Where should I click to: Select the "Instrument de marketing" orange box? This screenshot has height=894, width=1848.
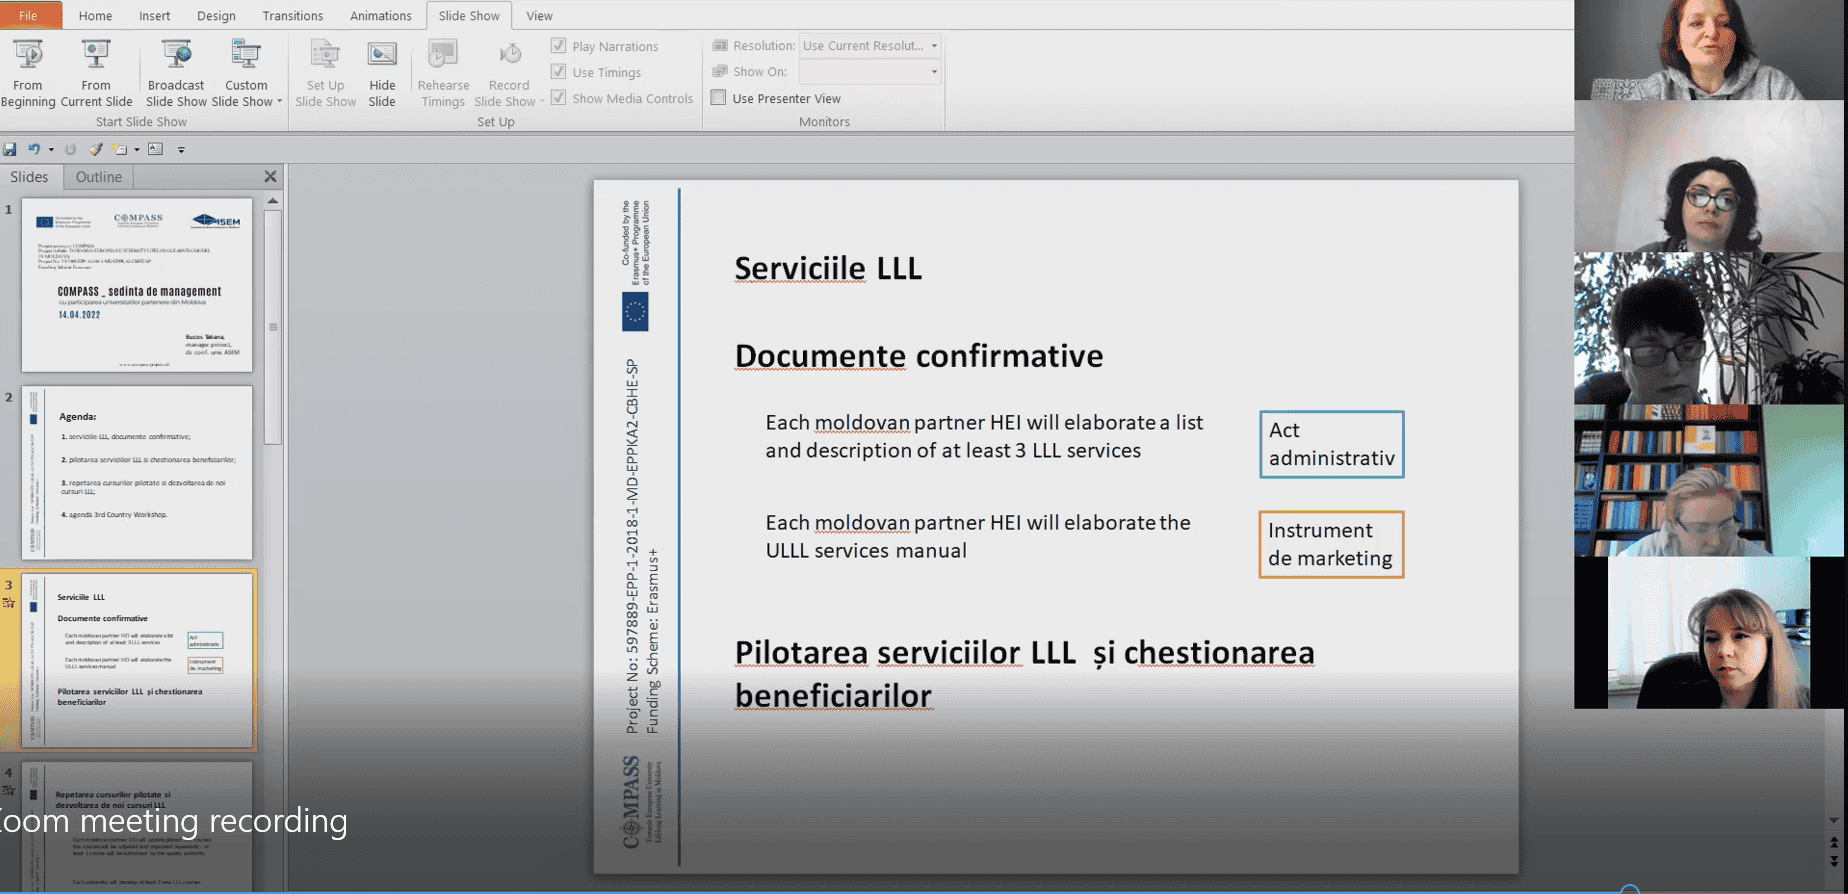coord(1331,544)
